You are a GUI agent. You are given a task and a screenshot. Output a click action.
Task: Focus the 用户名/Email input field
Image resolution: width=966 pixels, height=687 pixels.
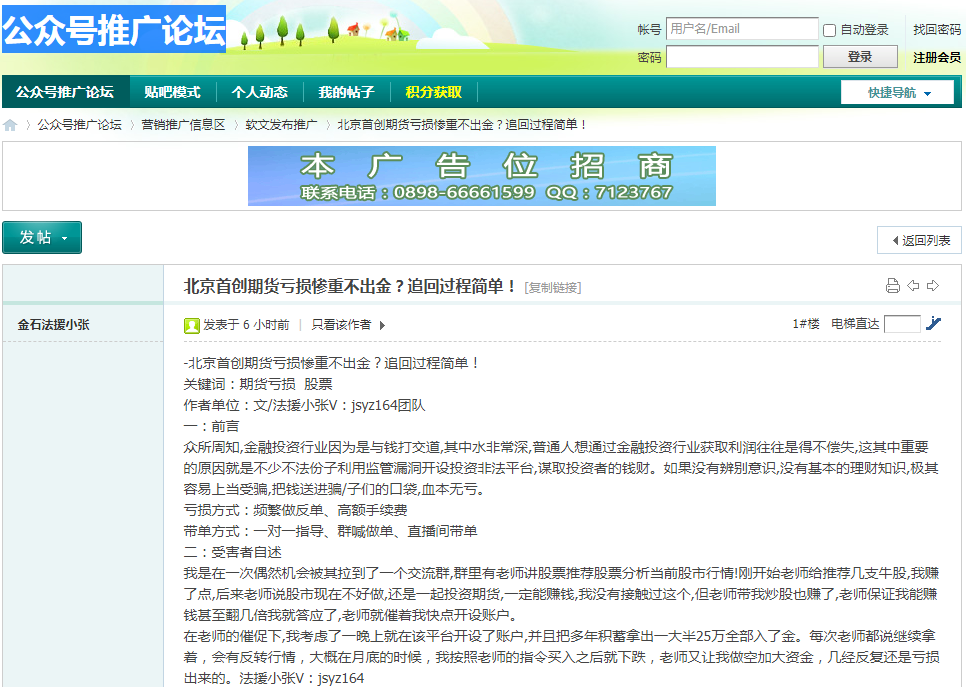(x=742, y=28)
